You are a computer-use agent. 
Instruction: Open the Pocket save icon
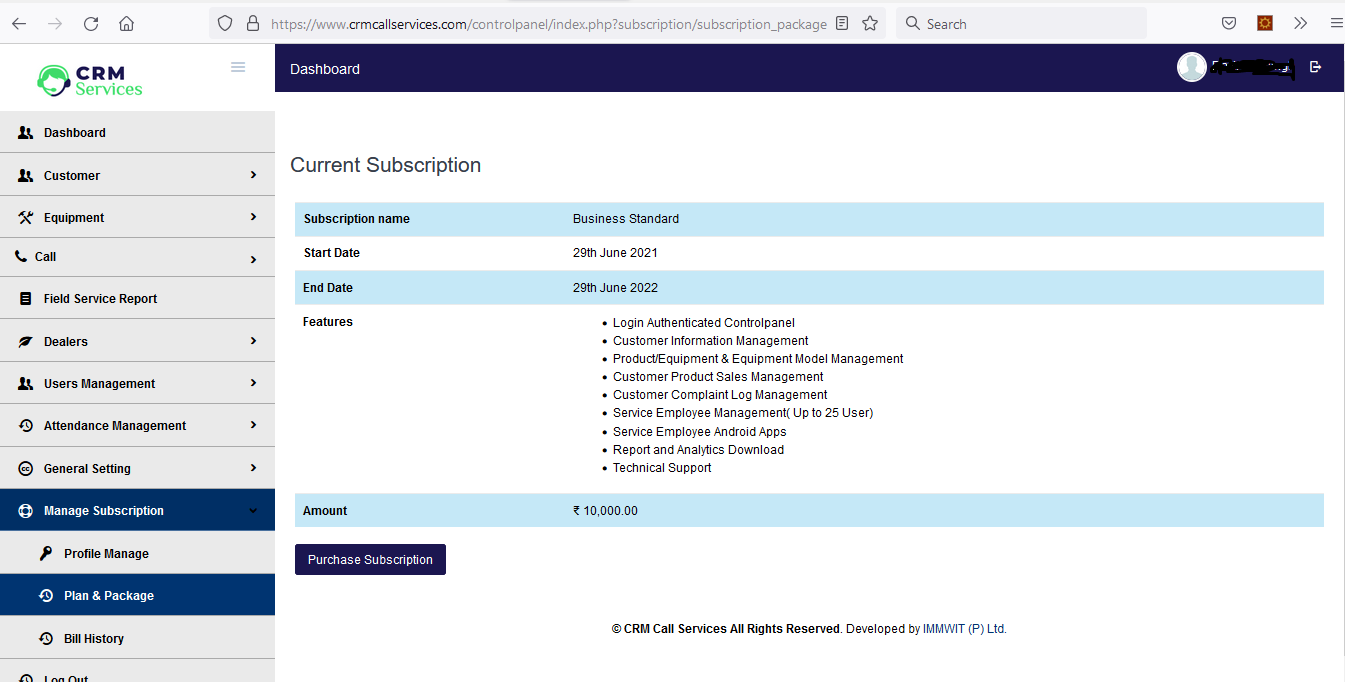(x=1229, y=23)
